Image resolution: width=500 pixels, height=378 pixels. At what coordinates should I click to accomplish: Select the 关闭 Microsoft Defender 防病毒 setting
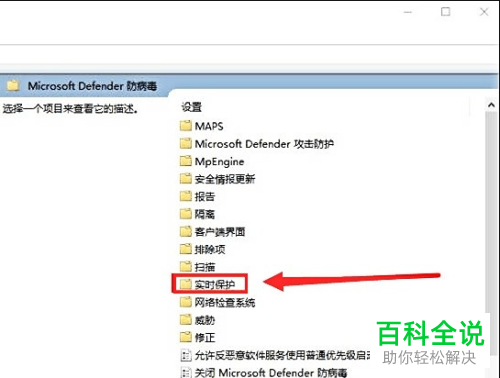tap(271, 373)
